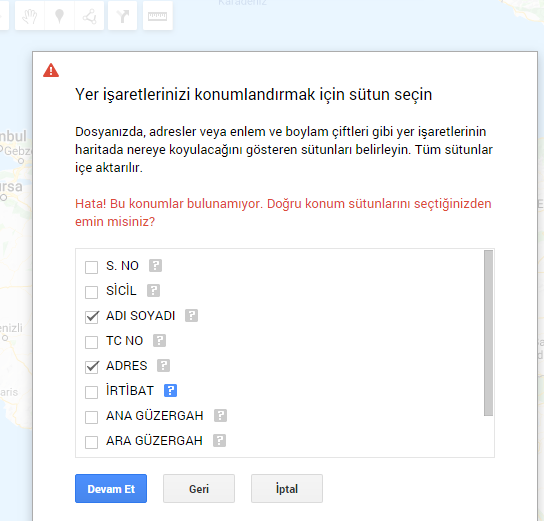The image size is (544, 521).
Task: Show the help icon for ADI SOYADI
Action: pyautogui.click(x=192, y=316)
